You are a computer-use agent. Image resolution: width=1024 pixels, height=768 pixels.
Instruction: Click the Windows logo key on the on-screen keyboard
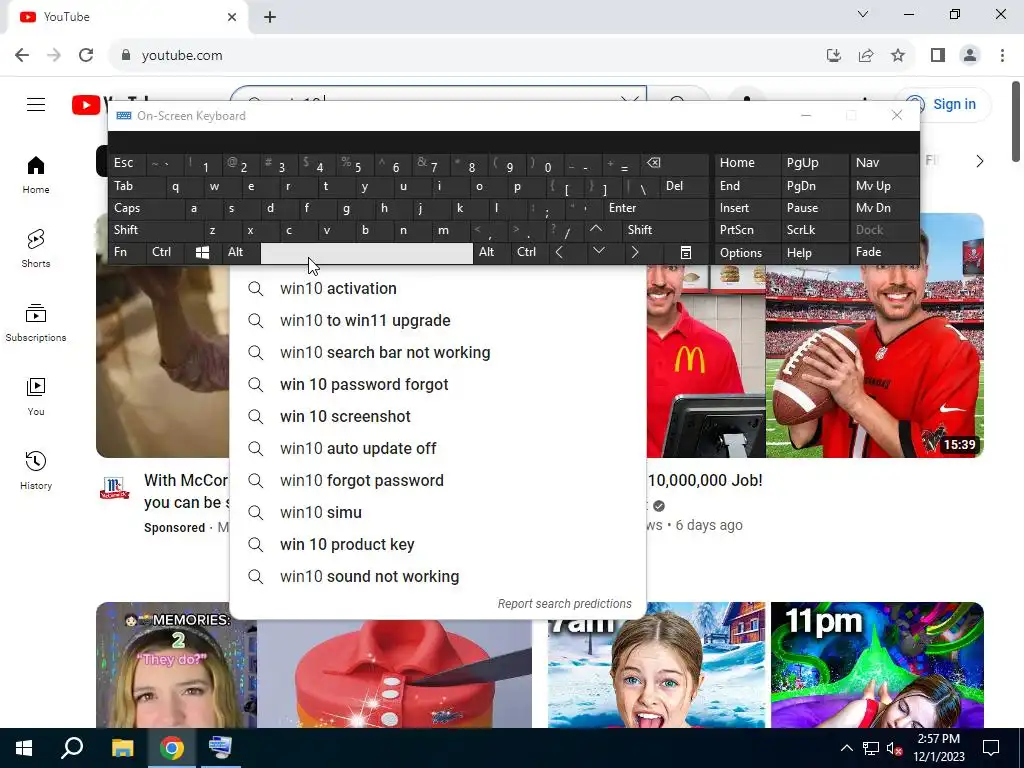(202, 253)
